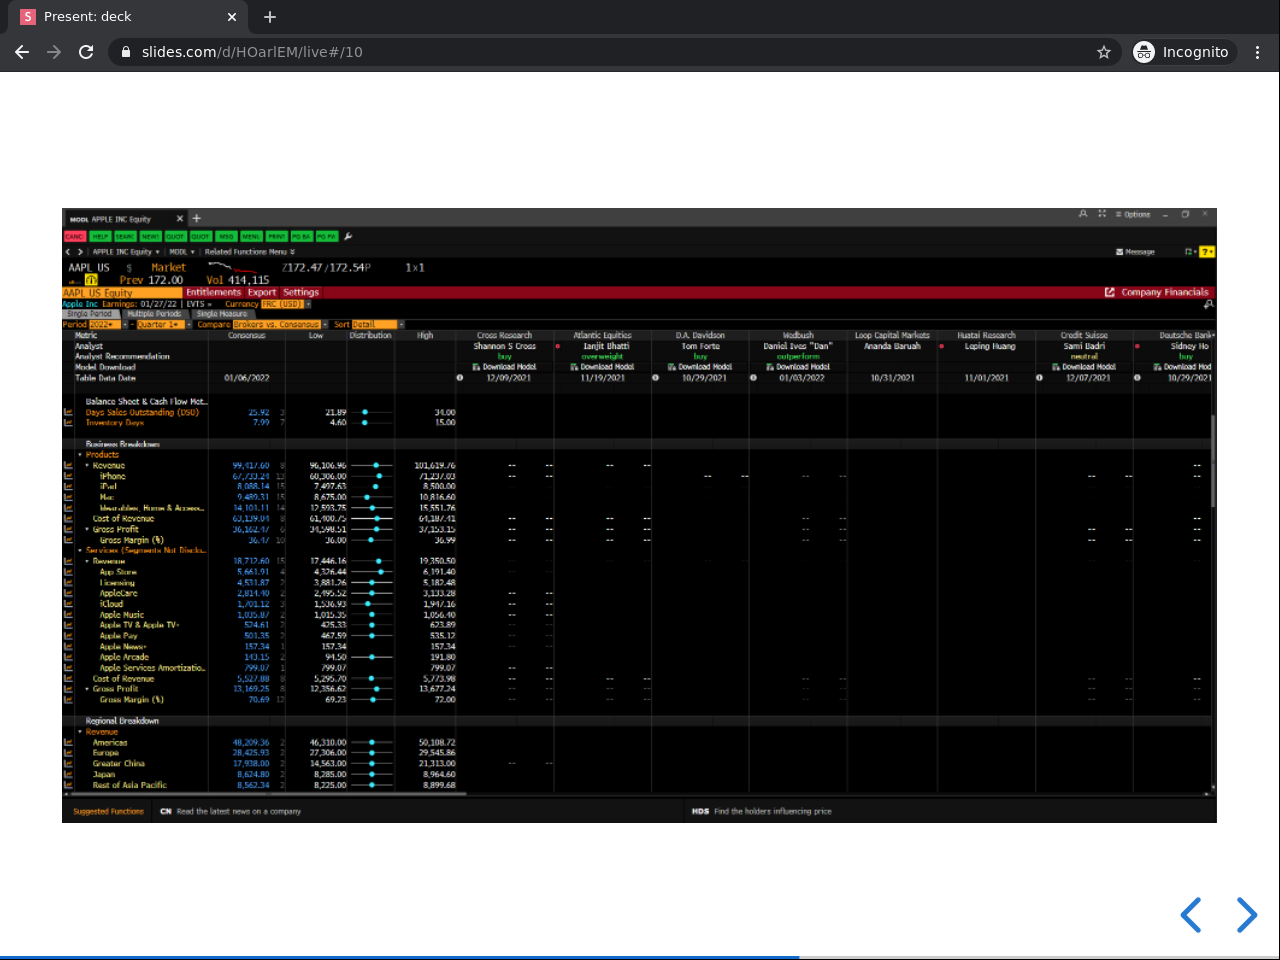The width and height of the screenshot is (1280, 960).
Task: Click the green MENU key
Action: pos(251,237)
